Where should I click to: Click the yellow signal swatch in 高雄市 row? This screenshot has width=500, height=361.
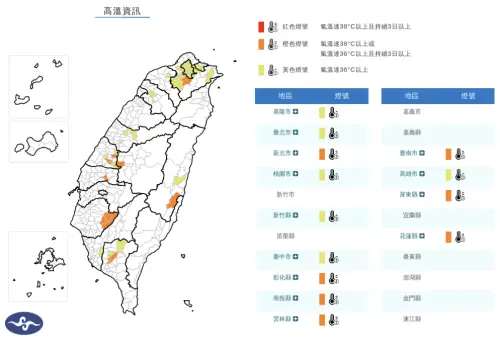[x=448, y=175]
